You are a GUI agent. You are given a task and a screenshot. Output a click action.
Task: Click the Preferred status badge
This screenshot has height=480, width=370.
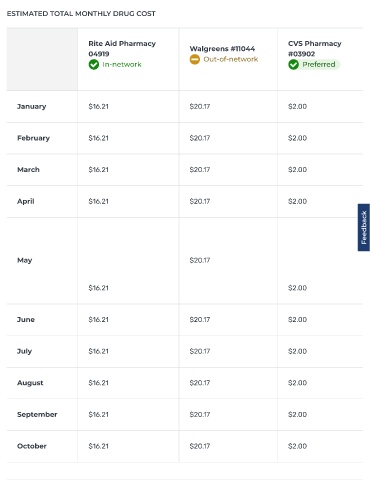pos(314,64)
